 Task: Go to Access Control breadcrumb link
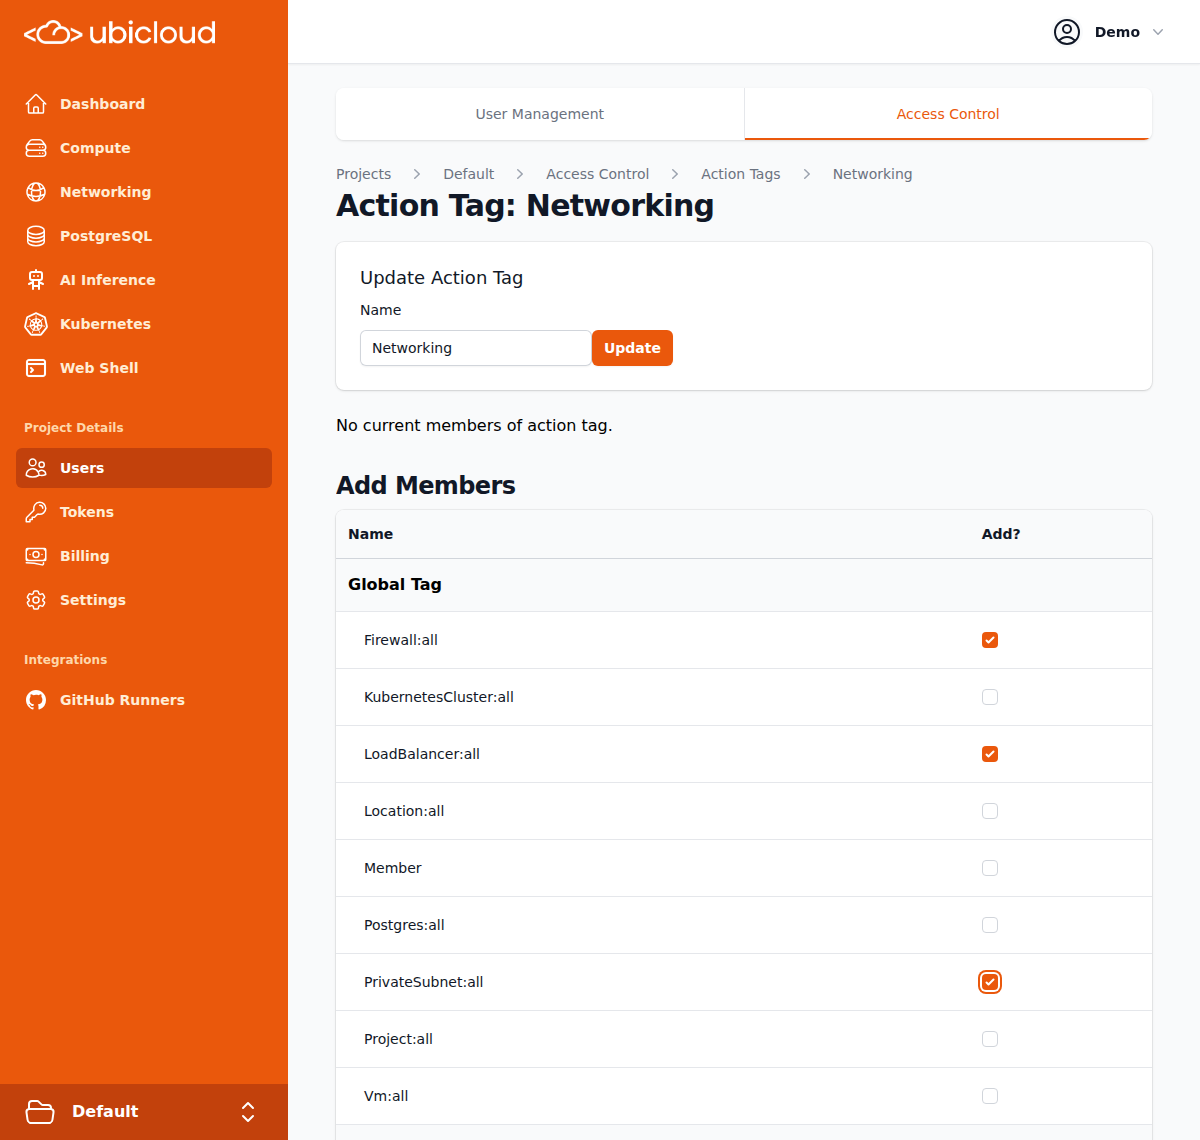597,174
